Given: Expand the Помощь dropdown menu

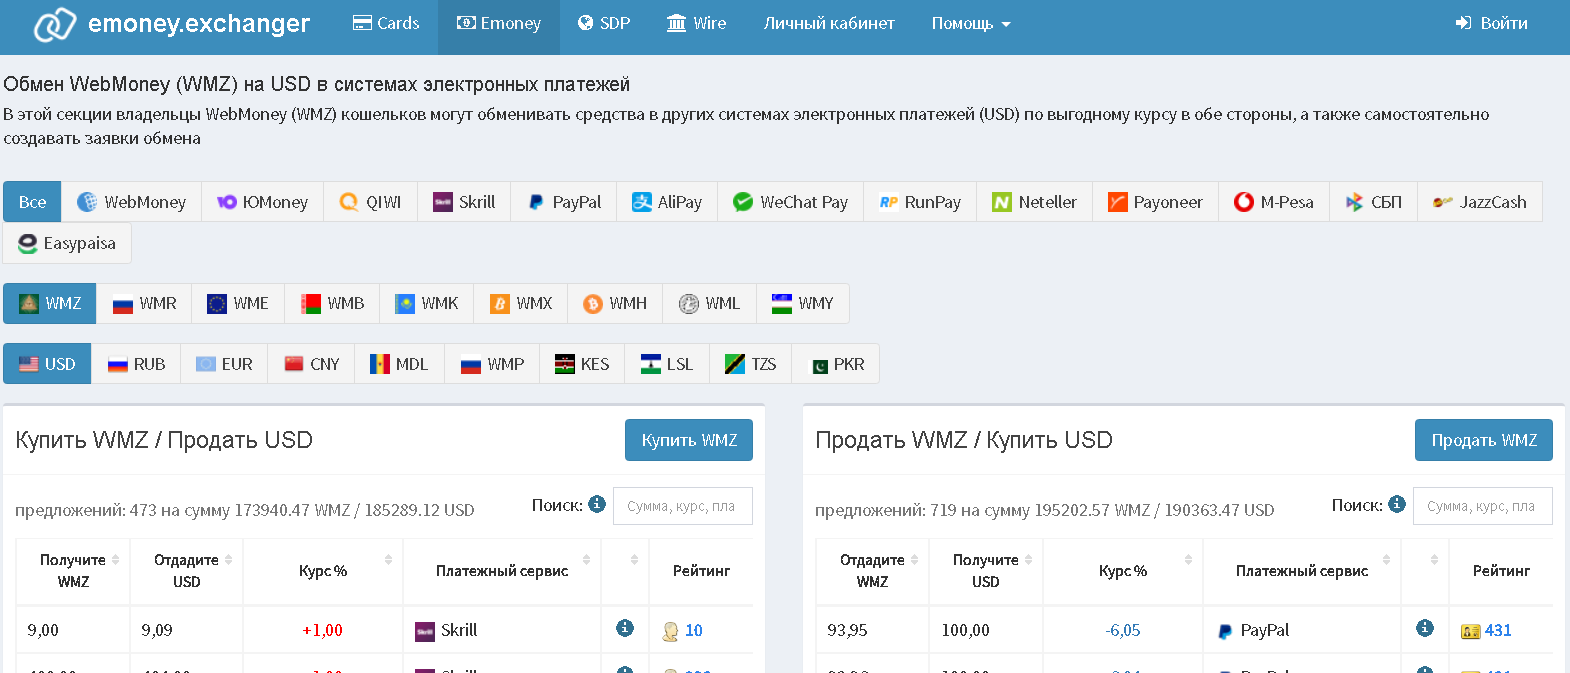Looking at the screenshot, I should [x=970, y=24].
